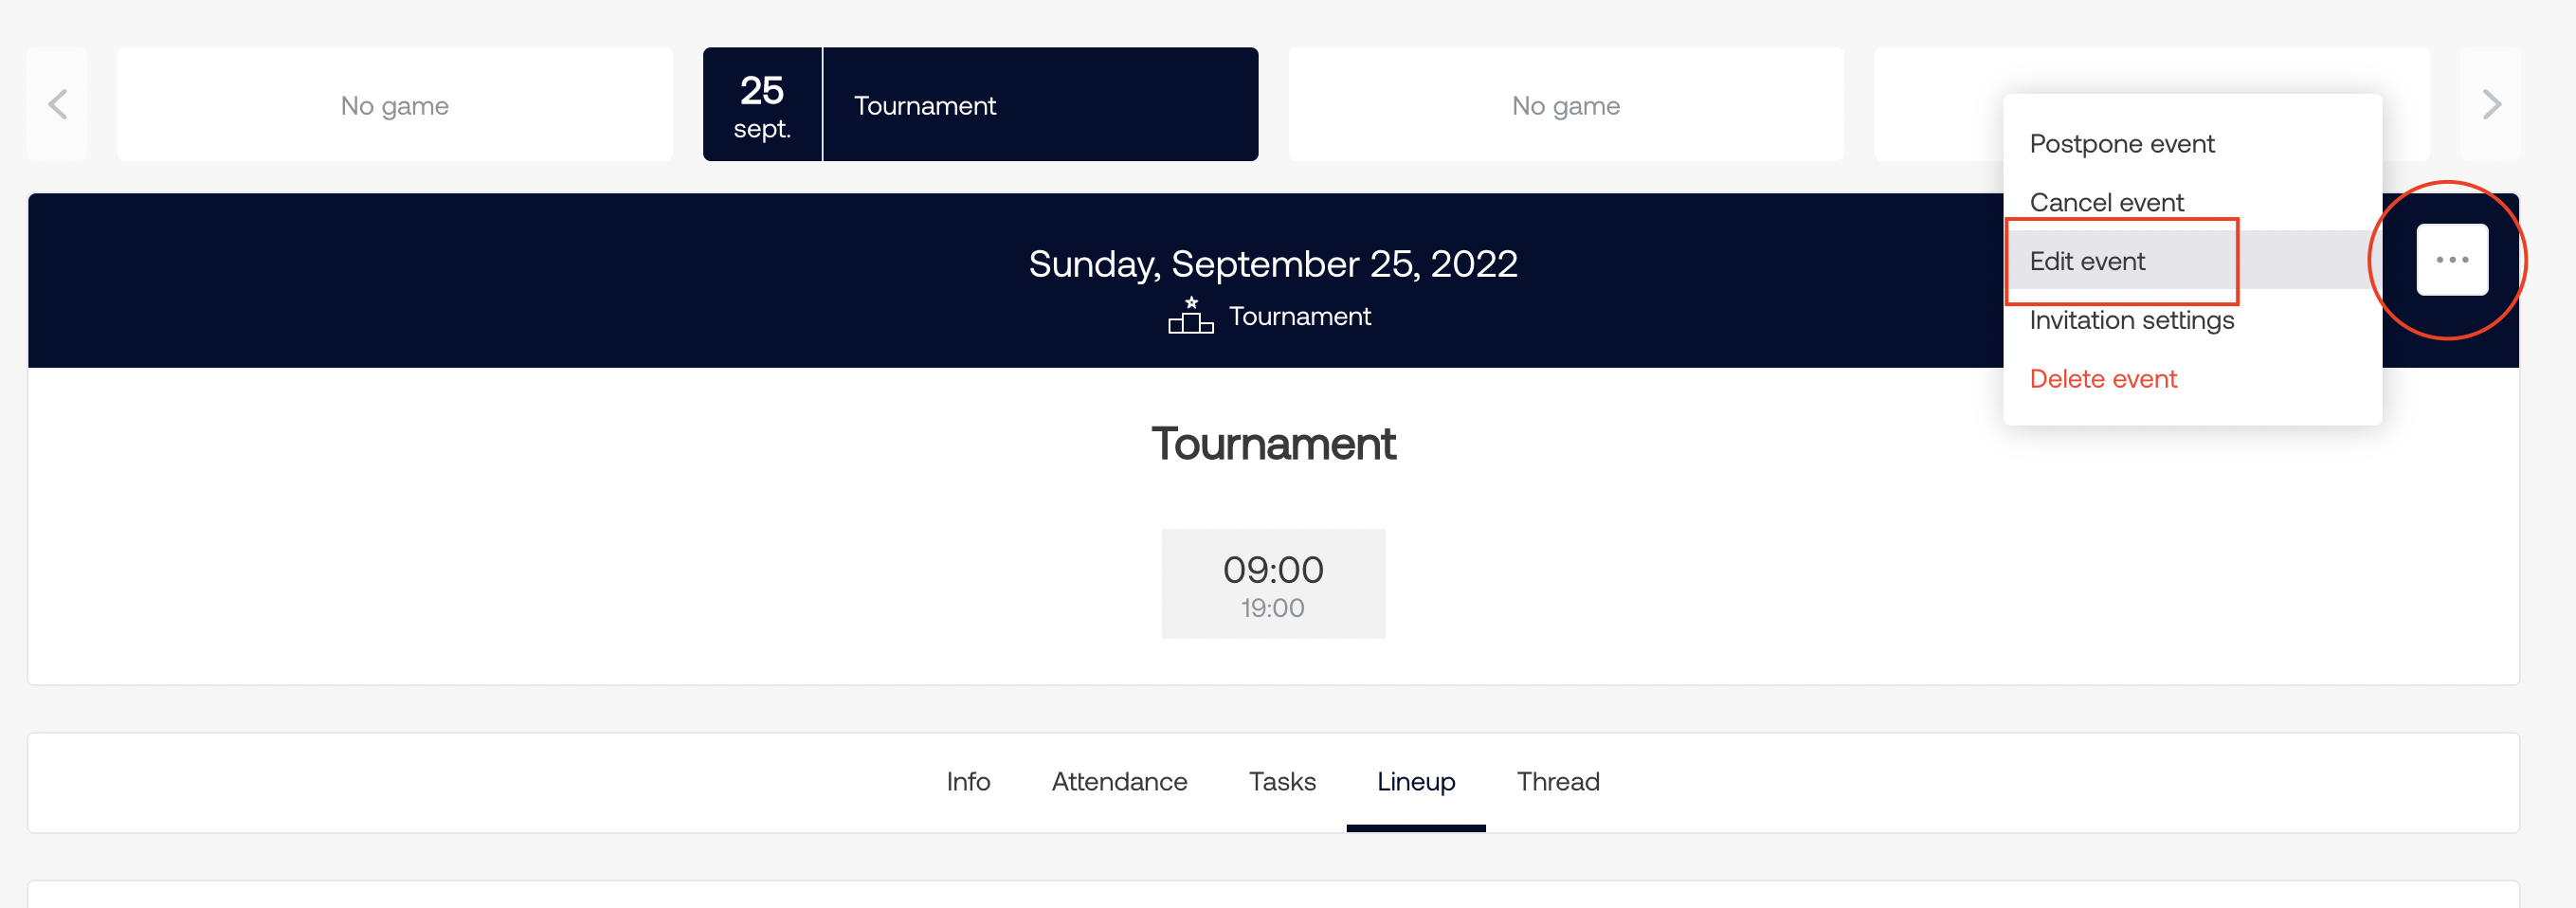Click the first No game card

point(395,104)
